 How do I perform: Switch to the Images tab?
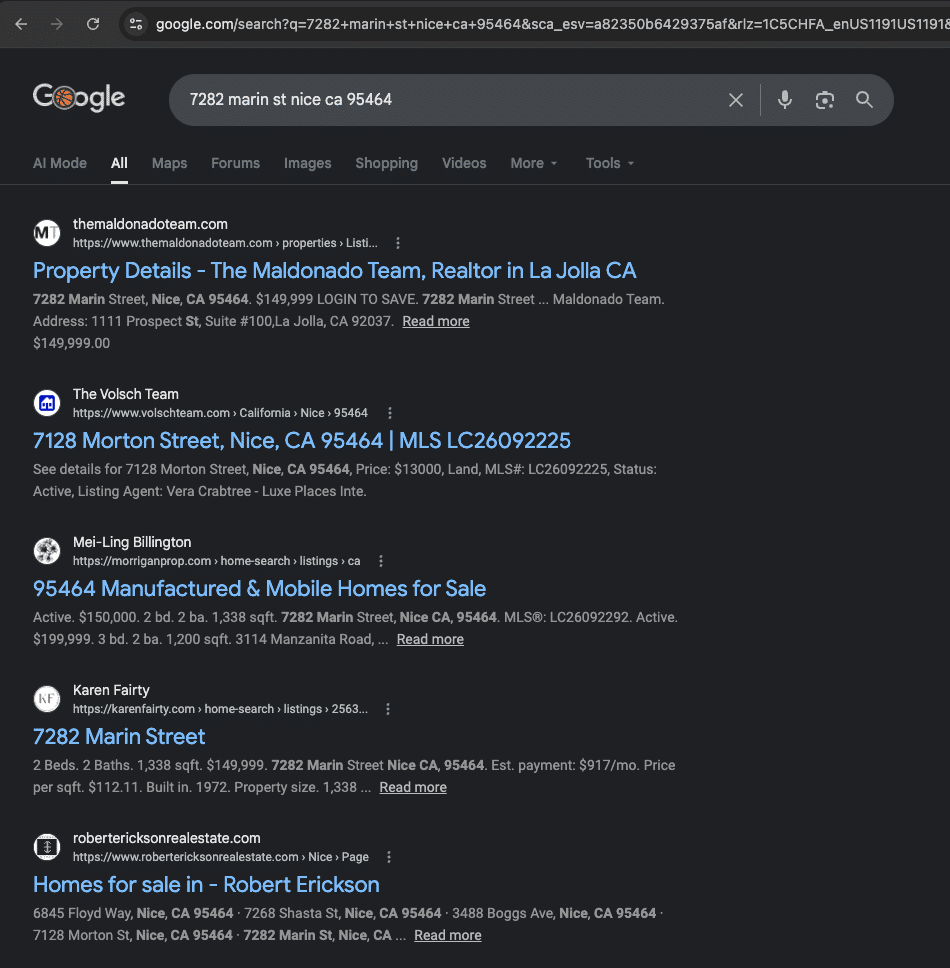point(307,163)
